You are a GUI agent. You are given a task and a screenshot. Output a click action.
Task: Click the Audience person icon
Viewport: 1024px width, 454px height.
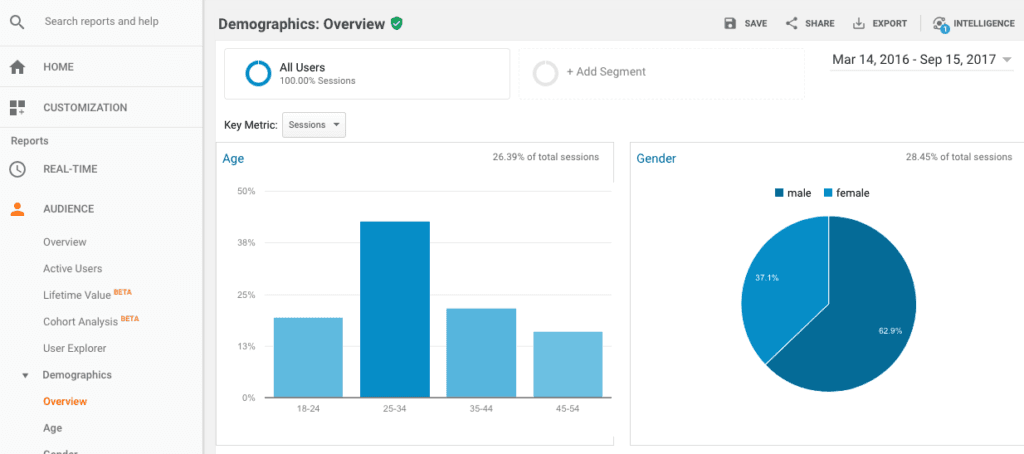[17, 209]
